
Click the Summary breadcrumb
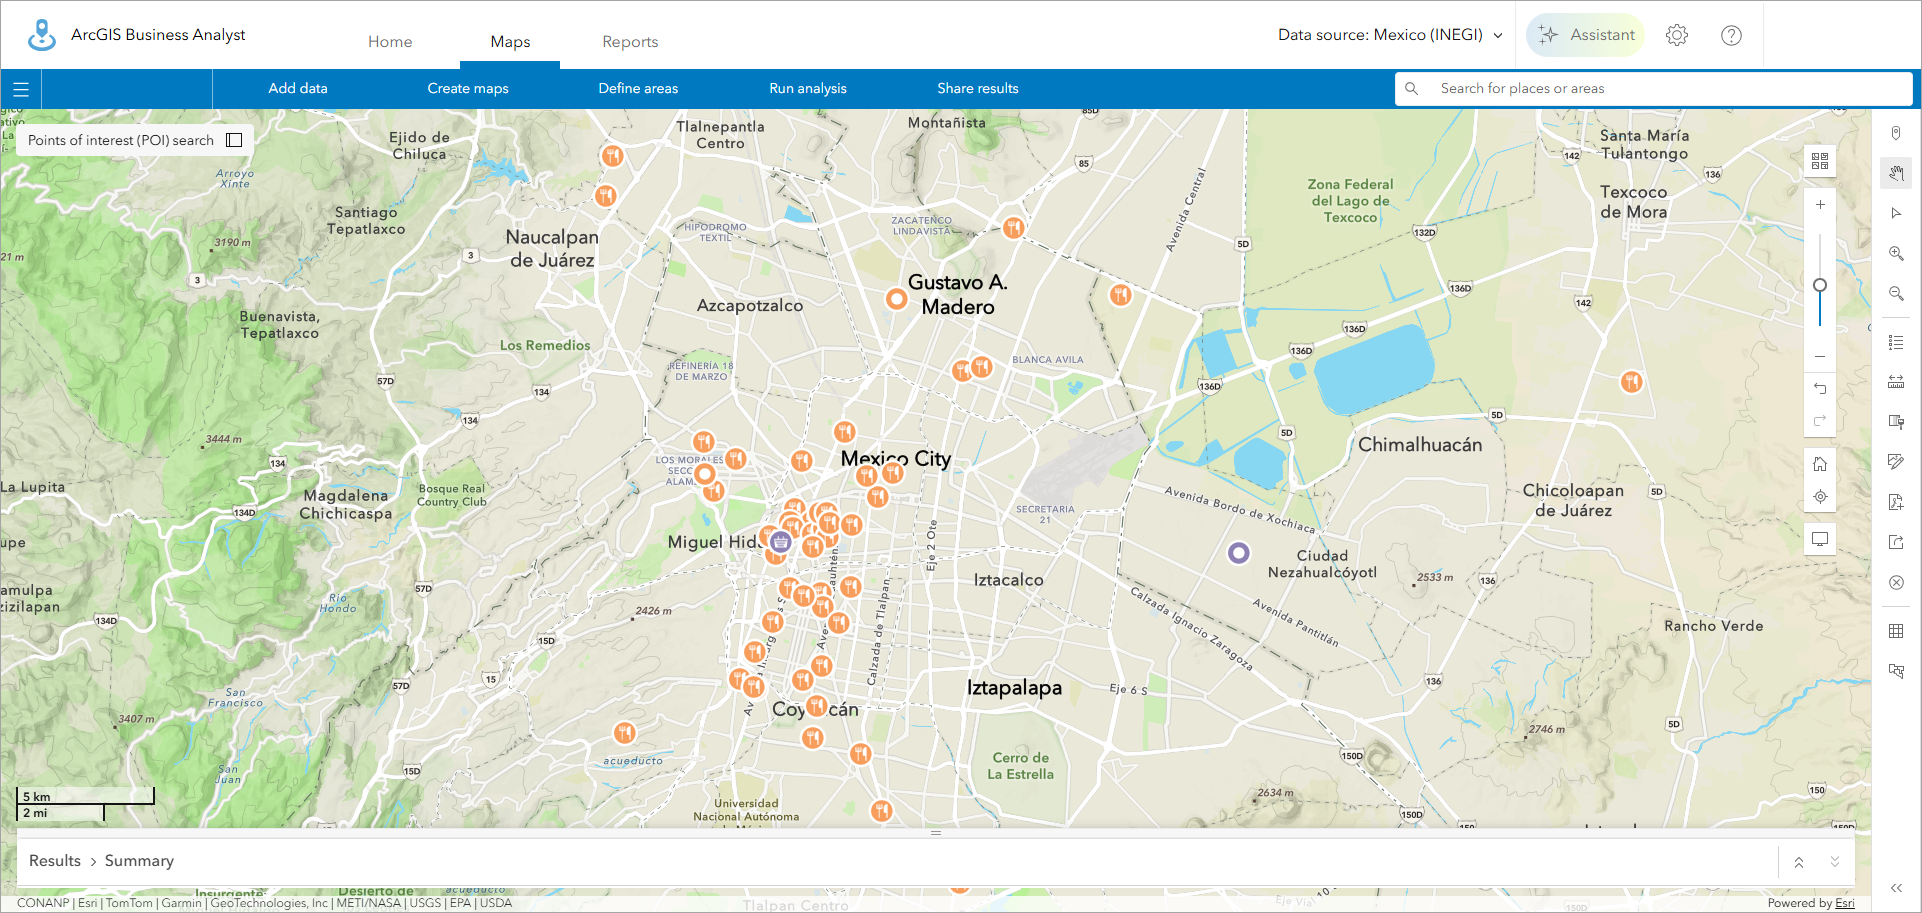pos(139,861)
